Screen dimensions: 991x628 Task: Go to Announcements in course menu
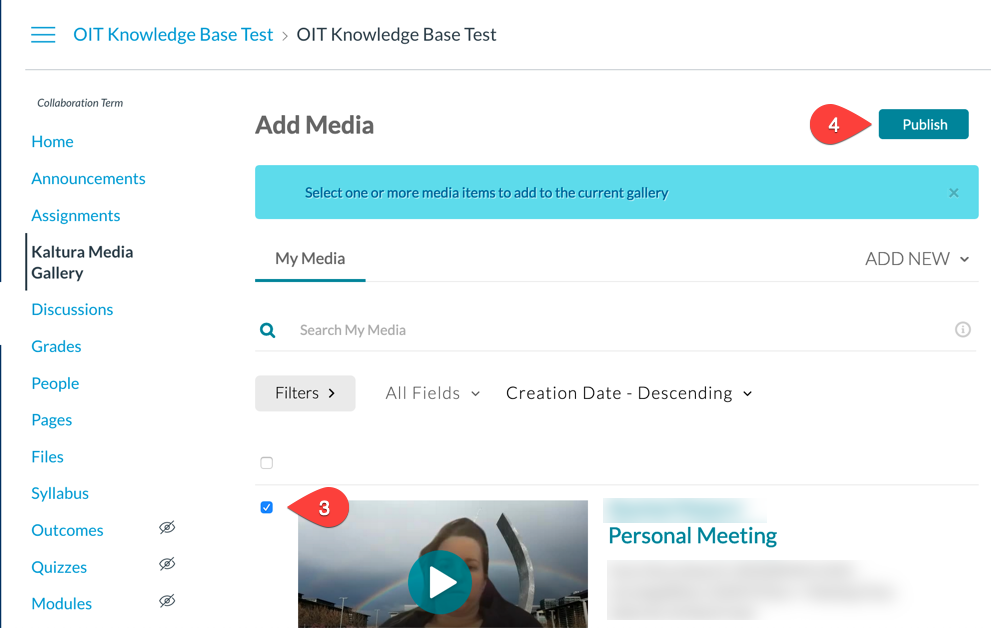pos(88,179)
